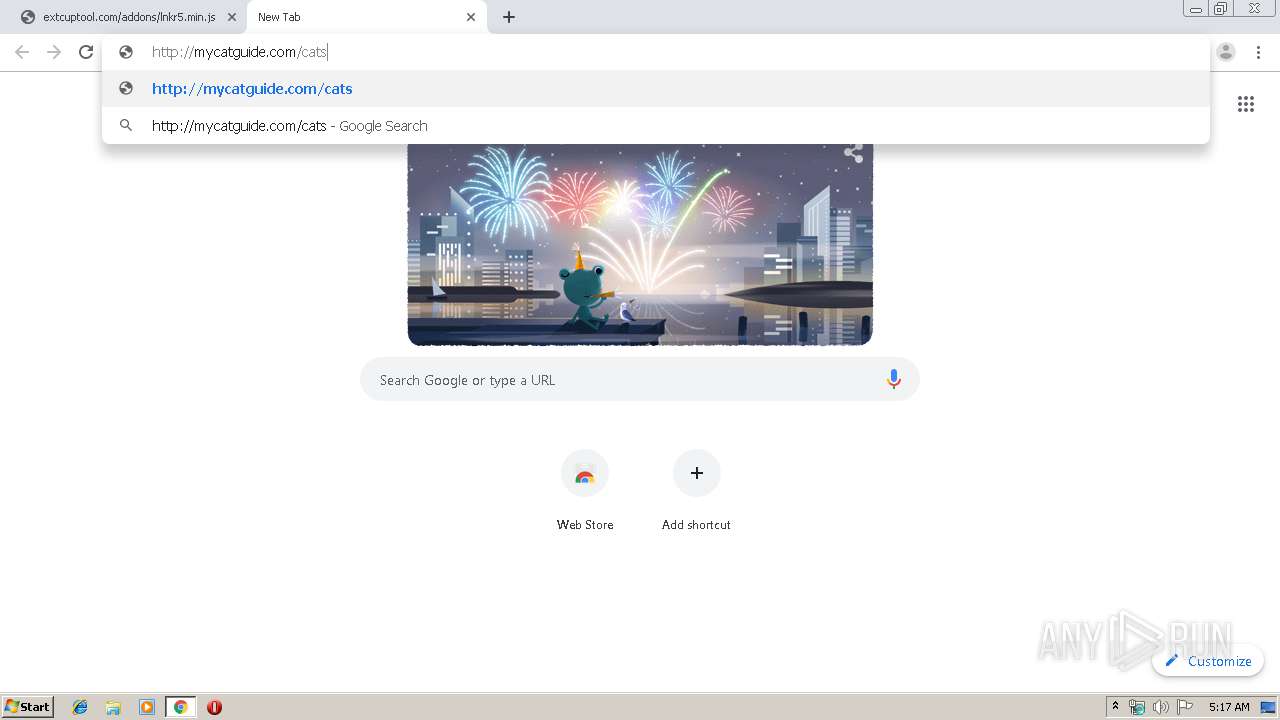Image resolution: width=1280 pixels, height=720 pixels.
Task: Open the Windows Start menu
Action: (x=28, y=707)
